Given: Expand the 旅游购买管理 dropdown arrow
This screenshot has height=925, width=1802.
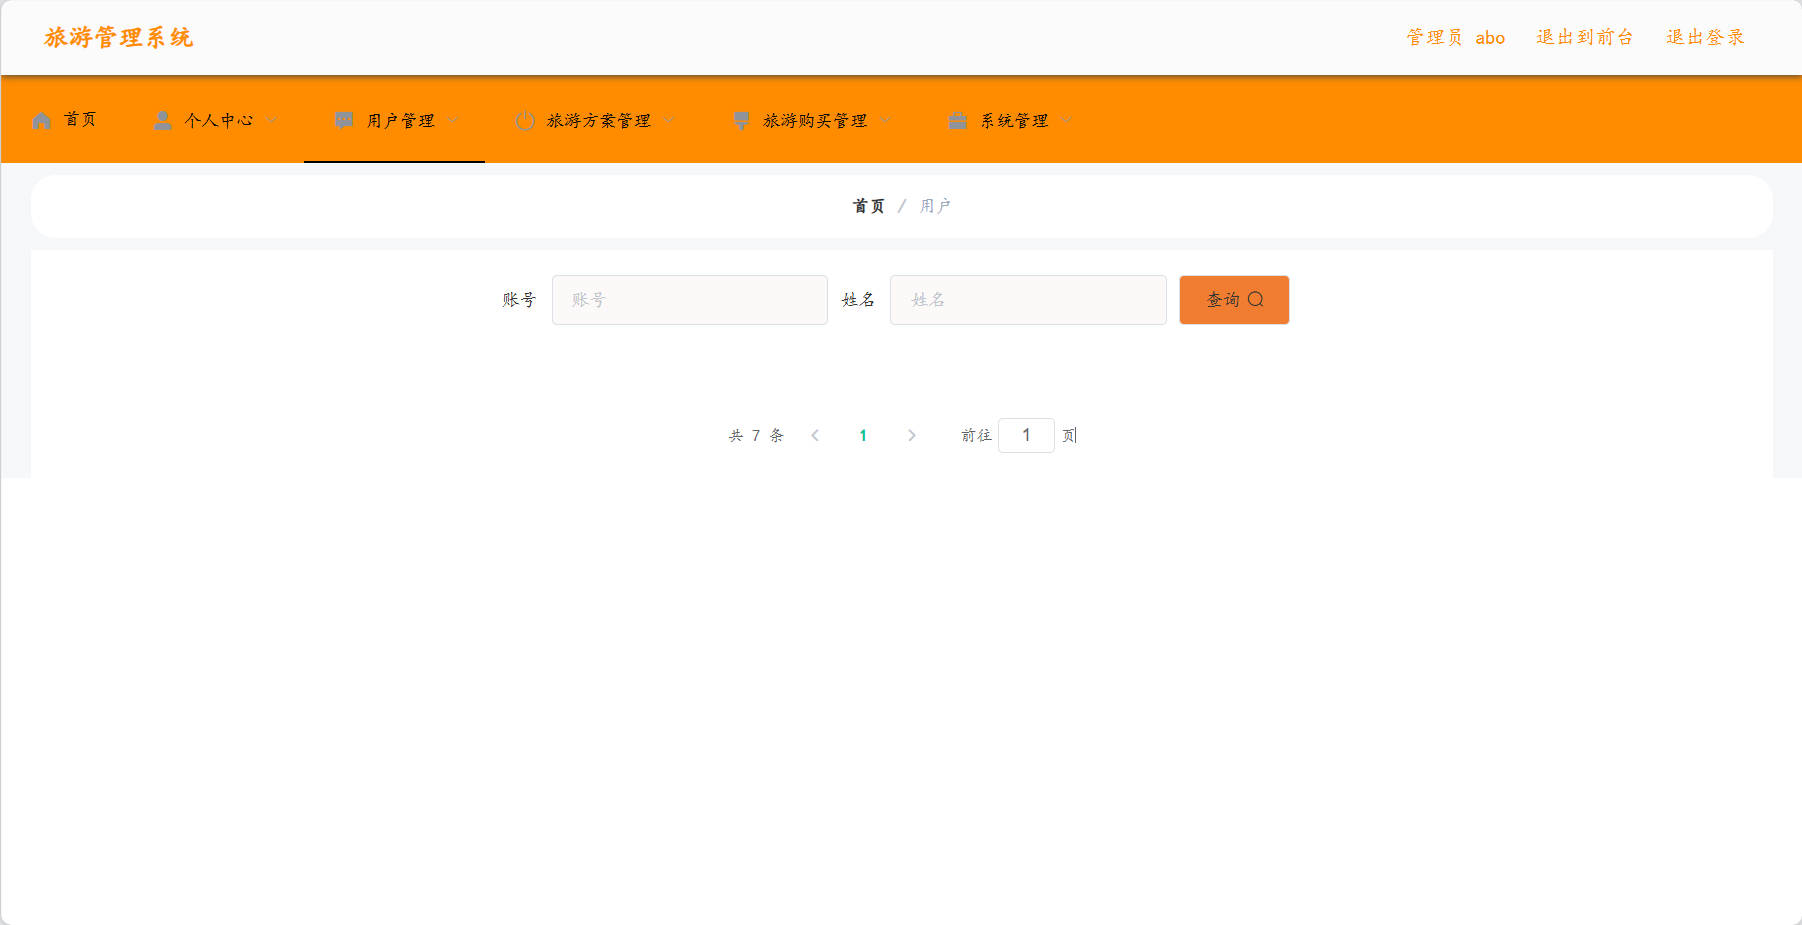Looking at the screenshot, I should [885, 121].
